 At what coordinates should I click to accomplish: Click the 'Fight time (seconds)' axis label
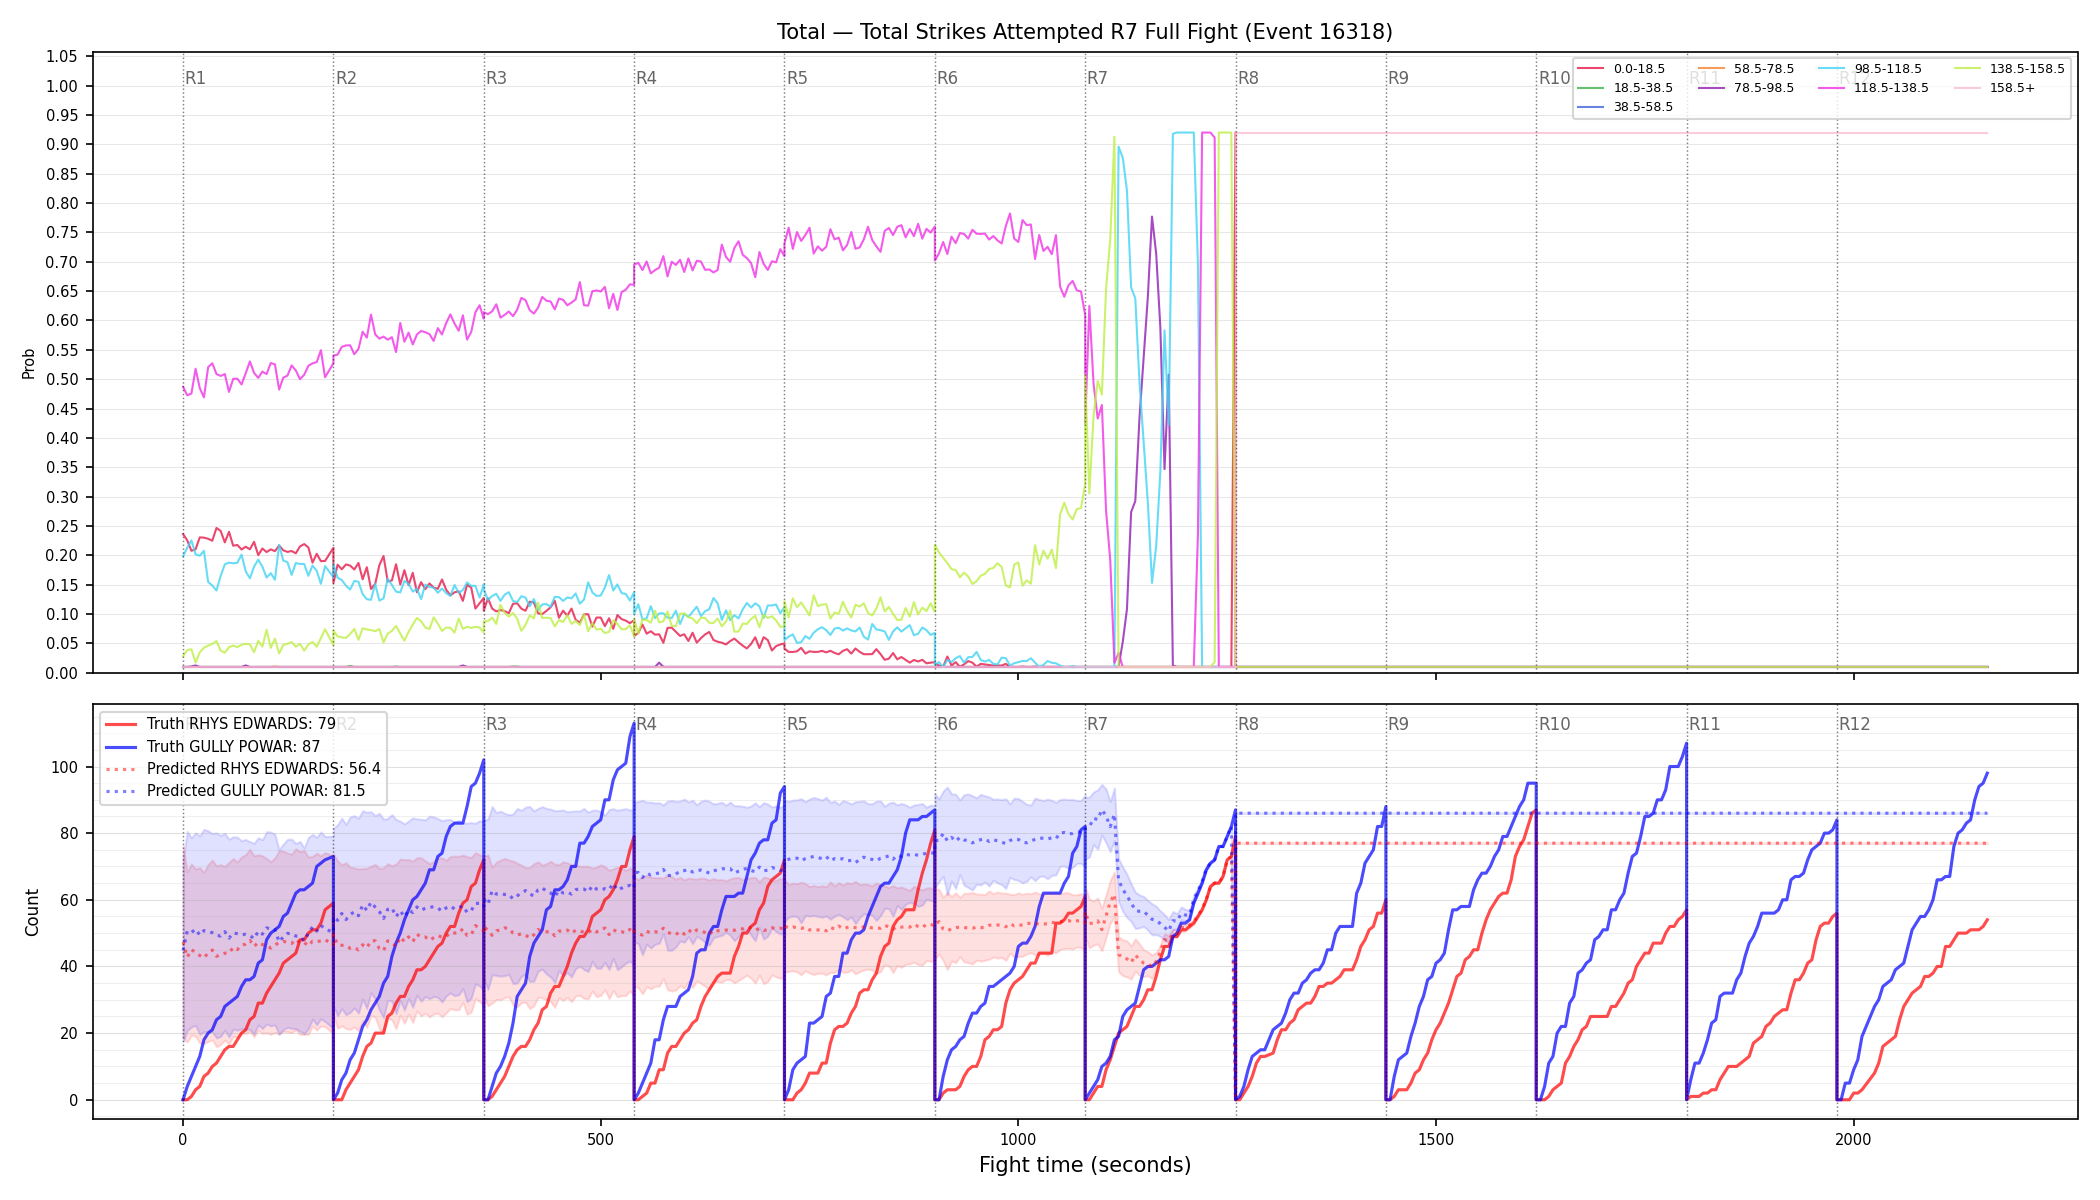click(1085, 1165)
